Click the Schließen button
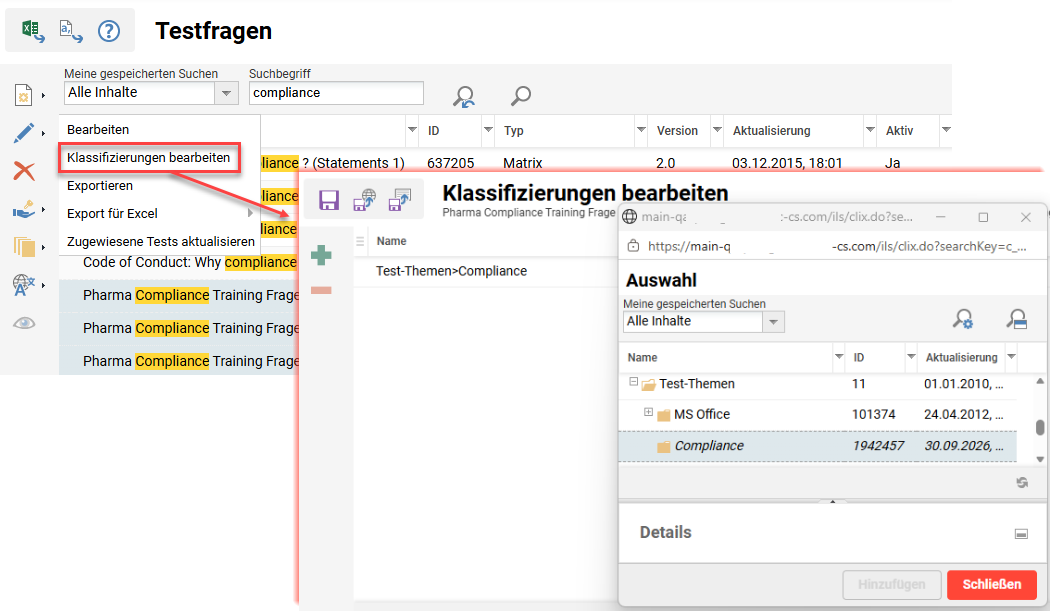 [992, 584]
